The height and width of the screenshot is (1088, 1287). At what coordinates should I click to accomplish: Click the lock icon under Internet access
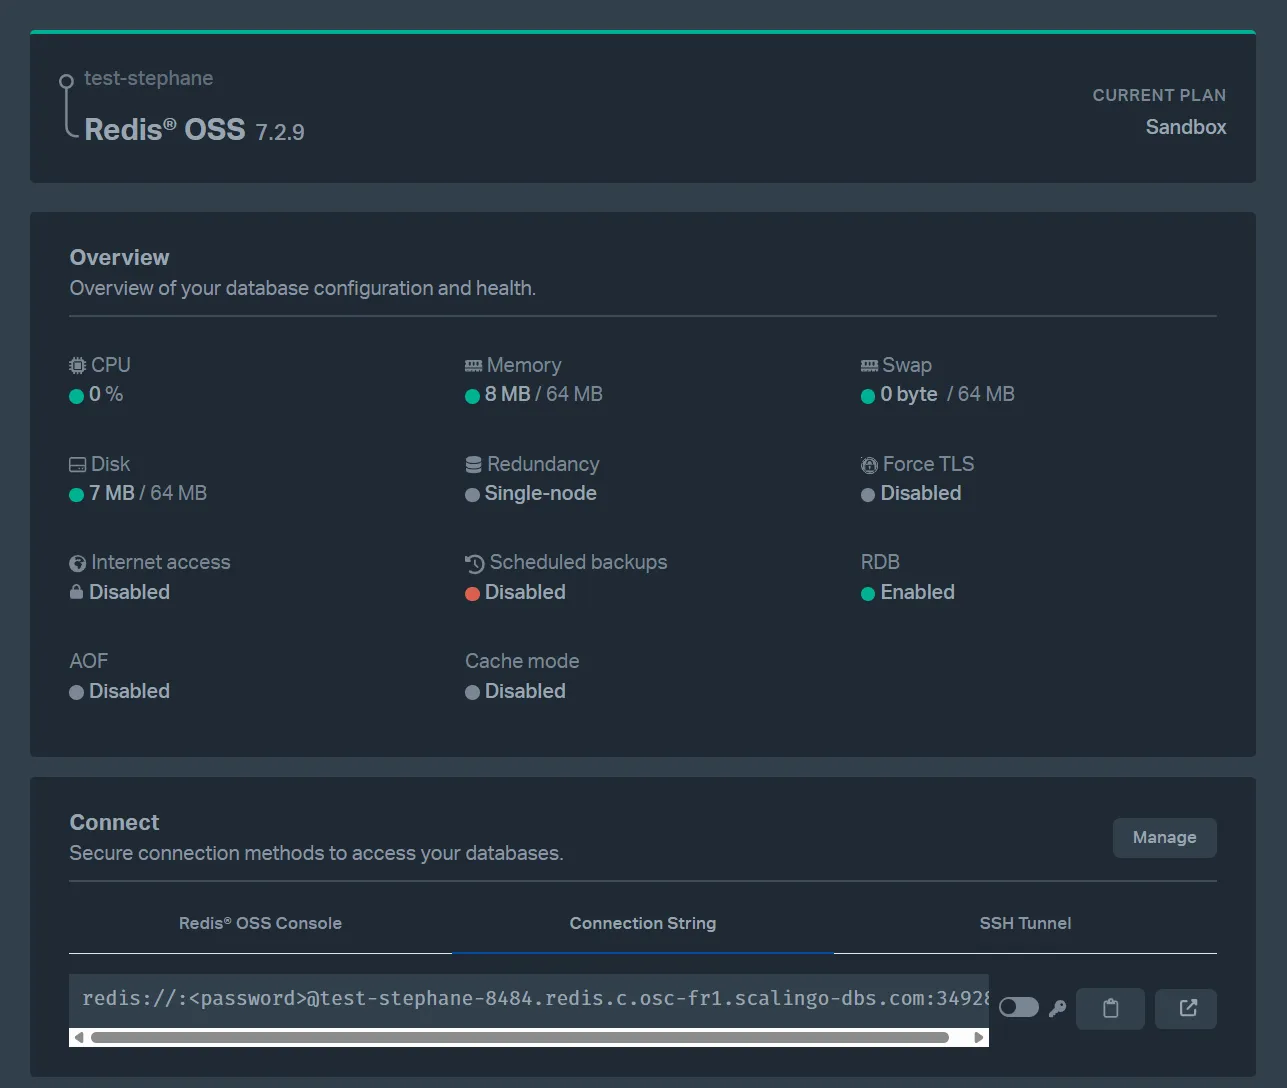[x=77, y=592]
